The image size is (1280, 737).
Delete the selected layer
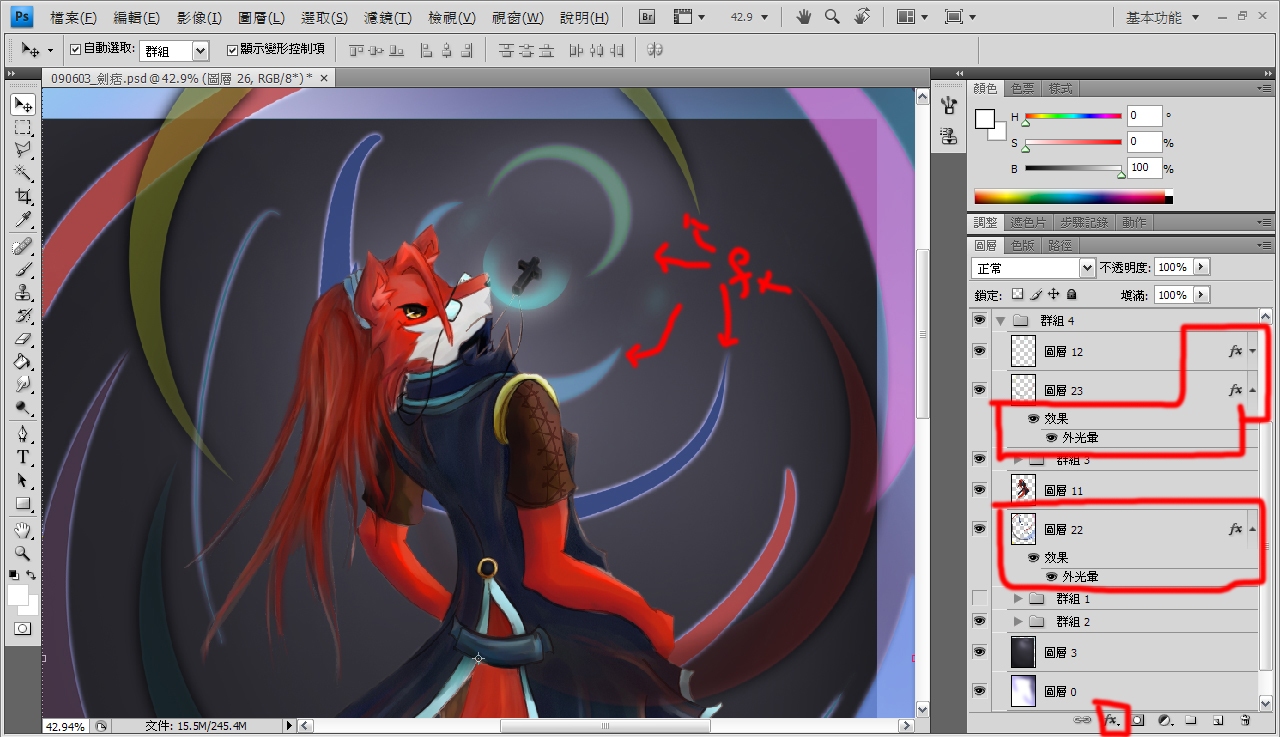pos(1245,719)
